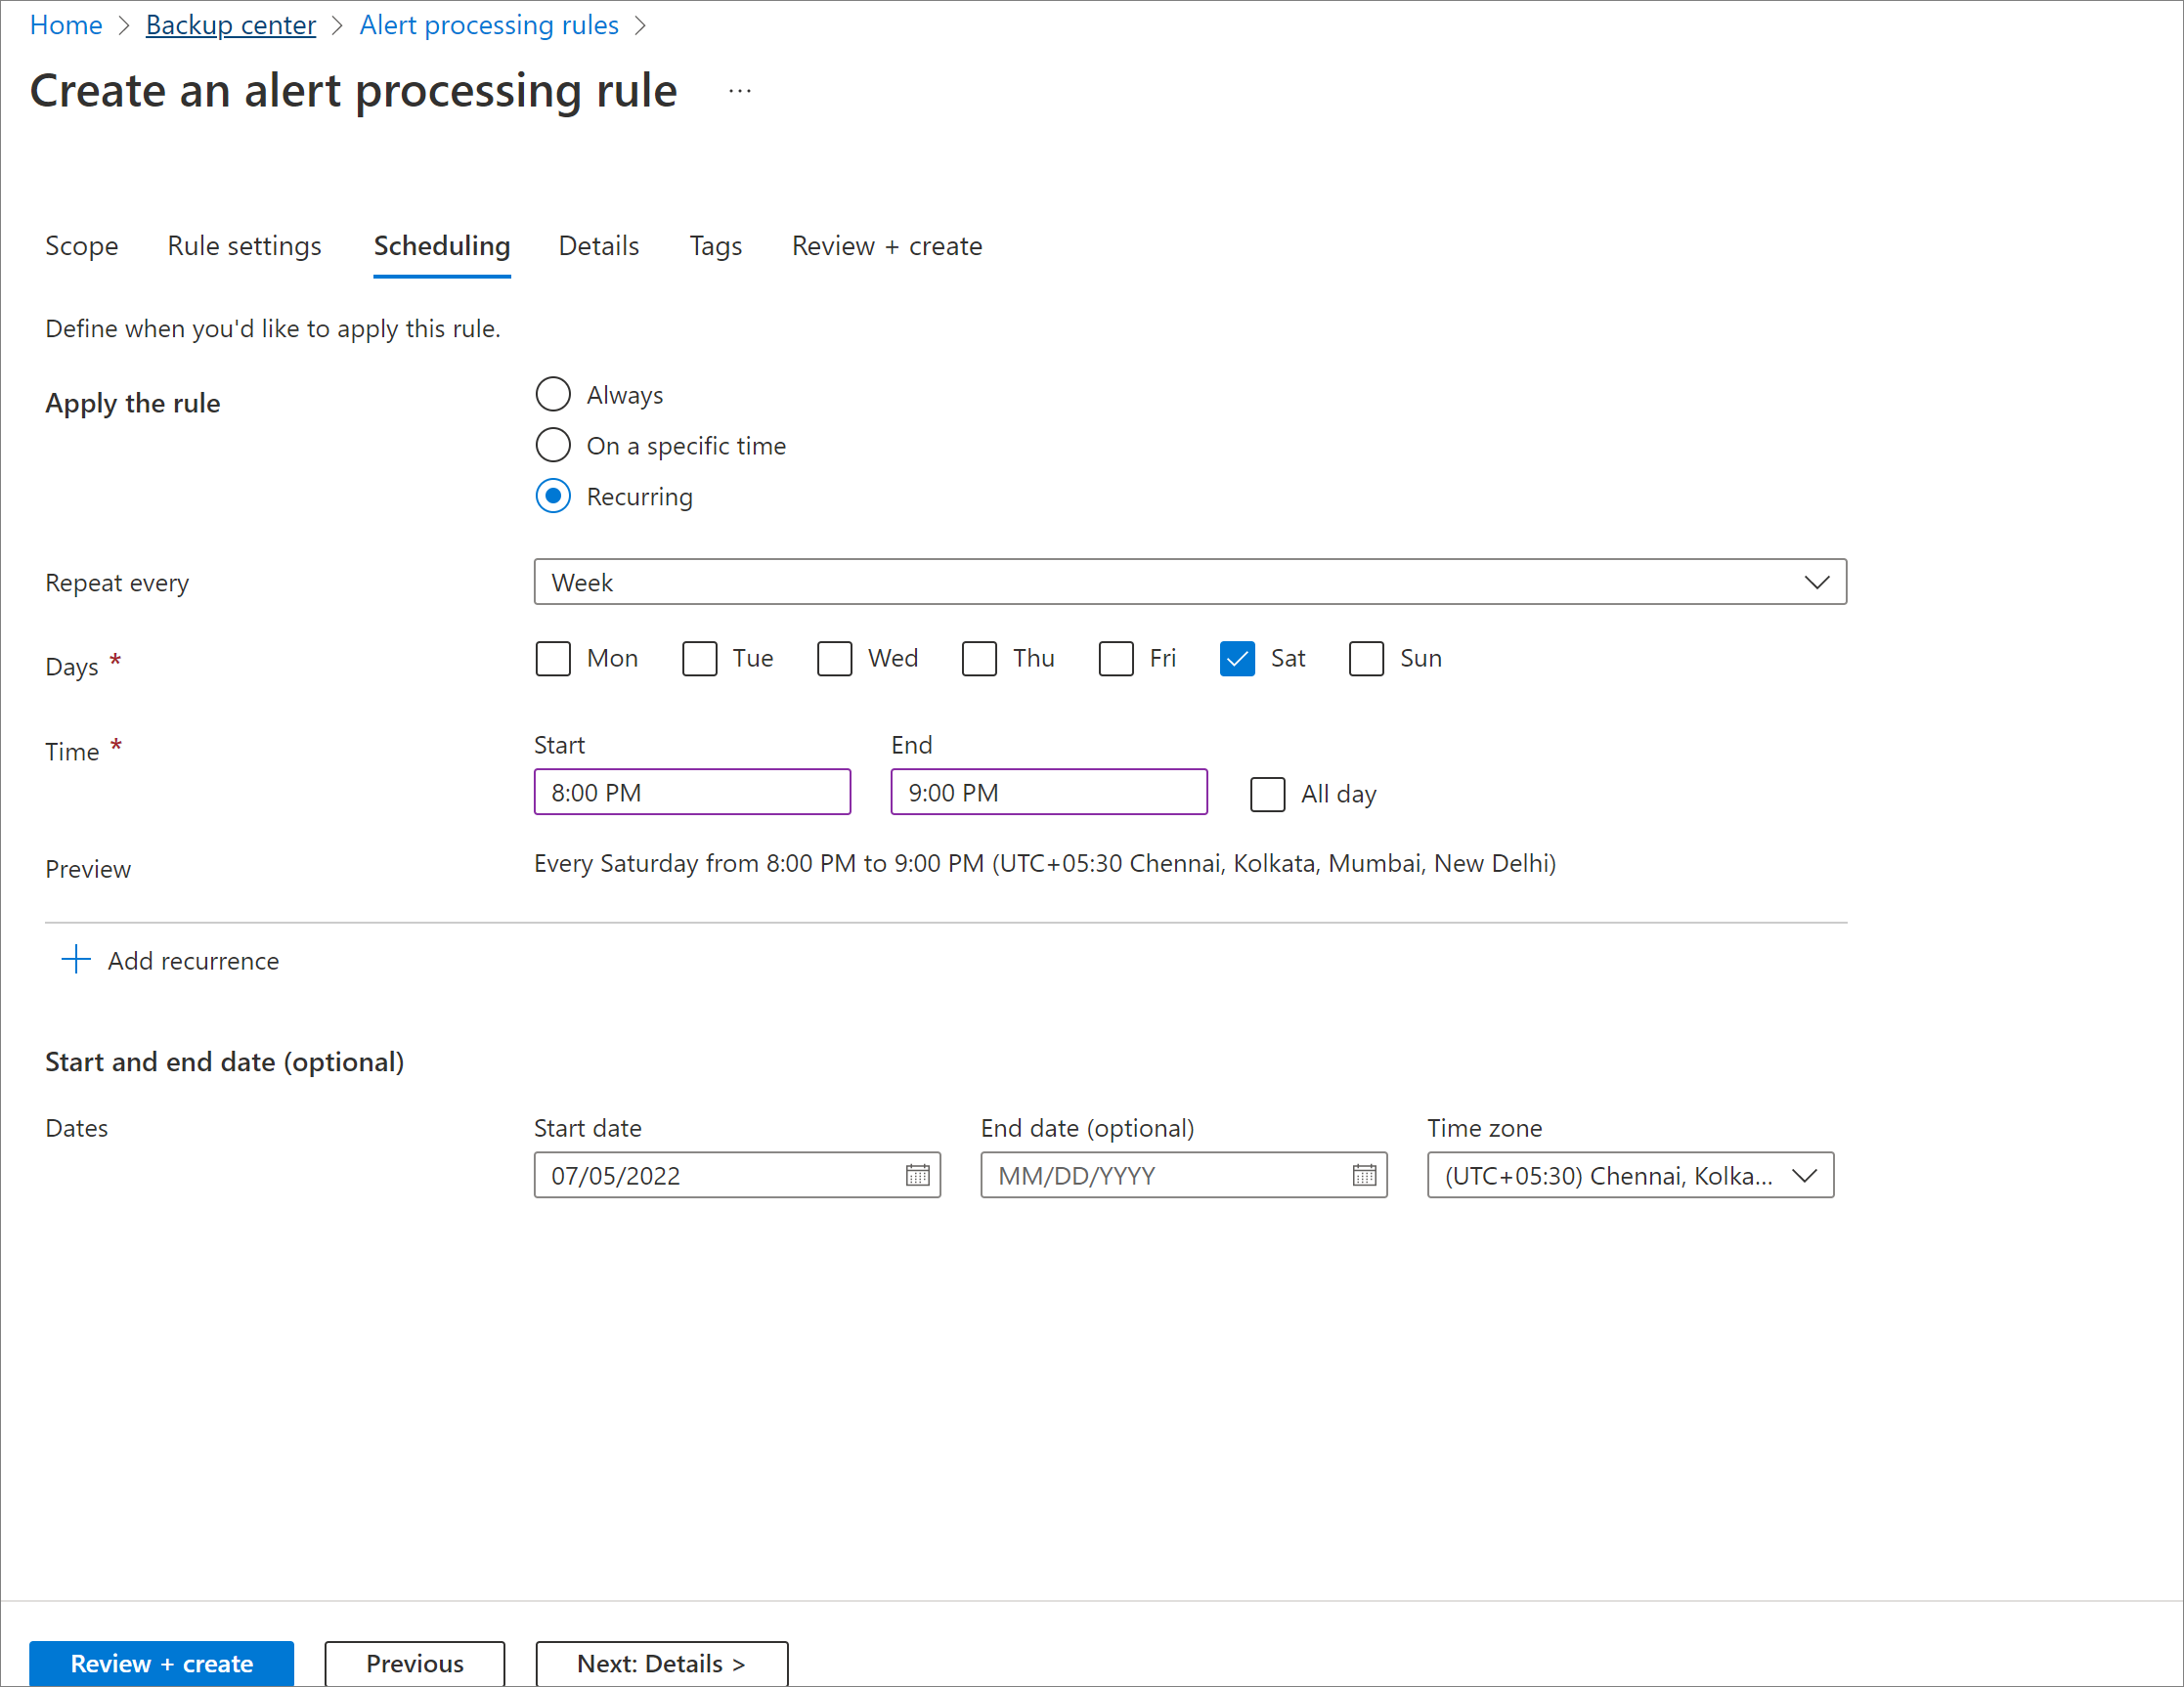Select the On a specific time radio button

pyautogui.click(x=555, y=445)
